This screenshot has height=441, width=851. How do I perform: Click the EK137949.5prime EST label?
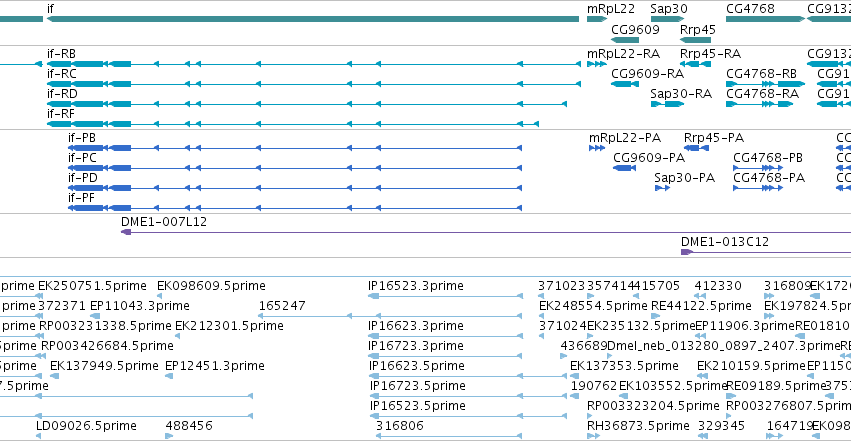point(104,366)
